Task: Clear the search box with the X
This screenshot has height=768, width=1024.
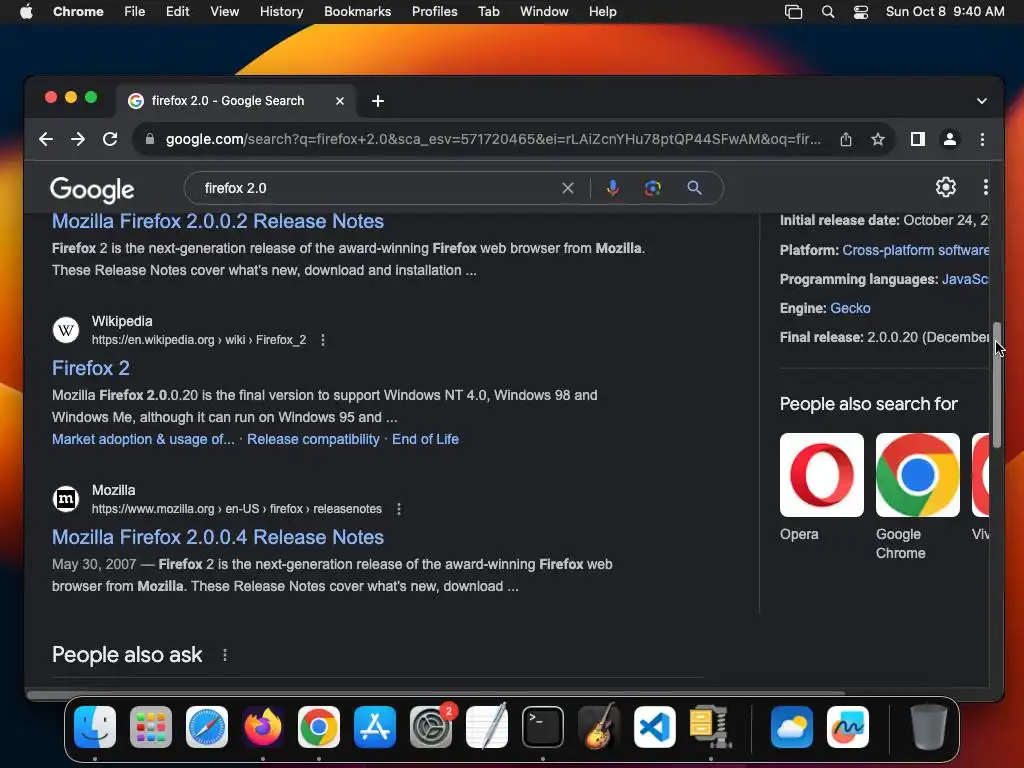Action: tap(568, 188)
